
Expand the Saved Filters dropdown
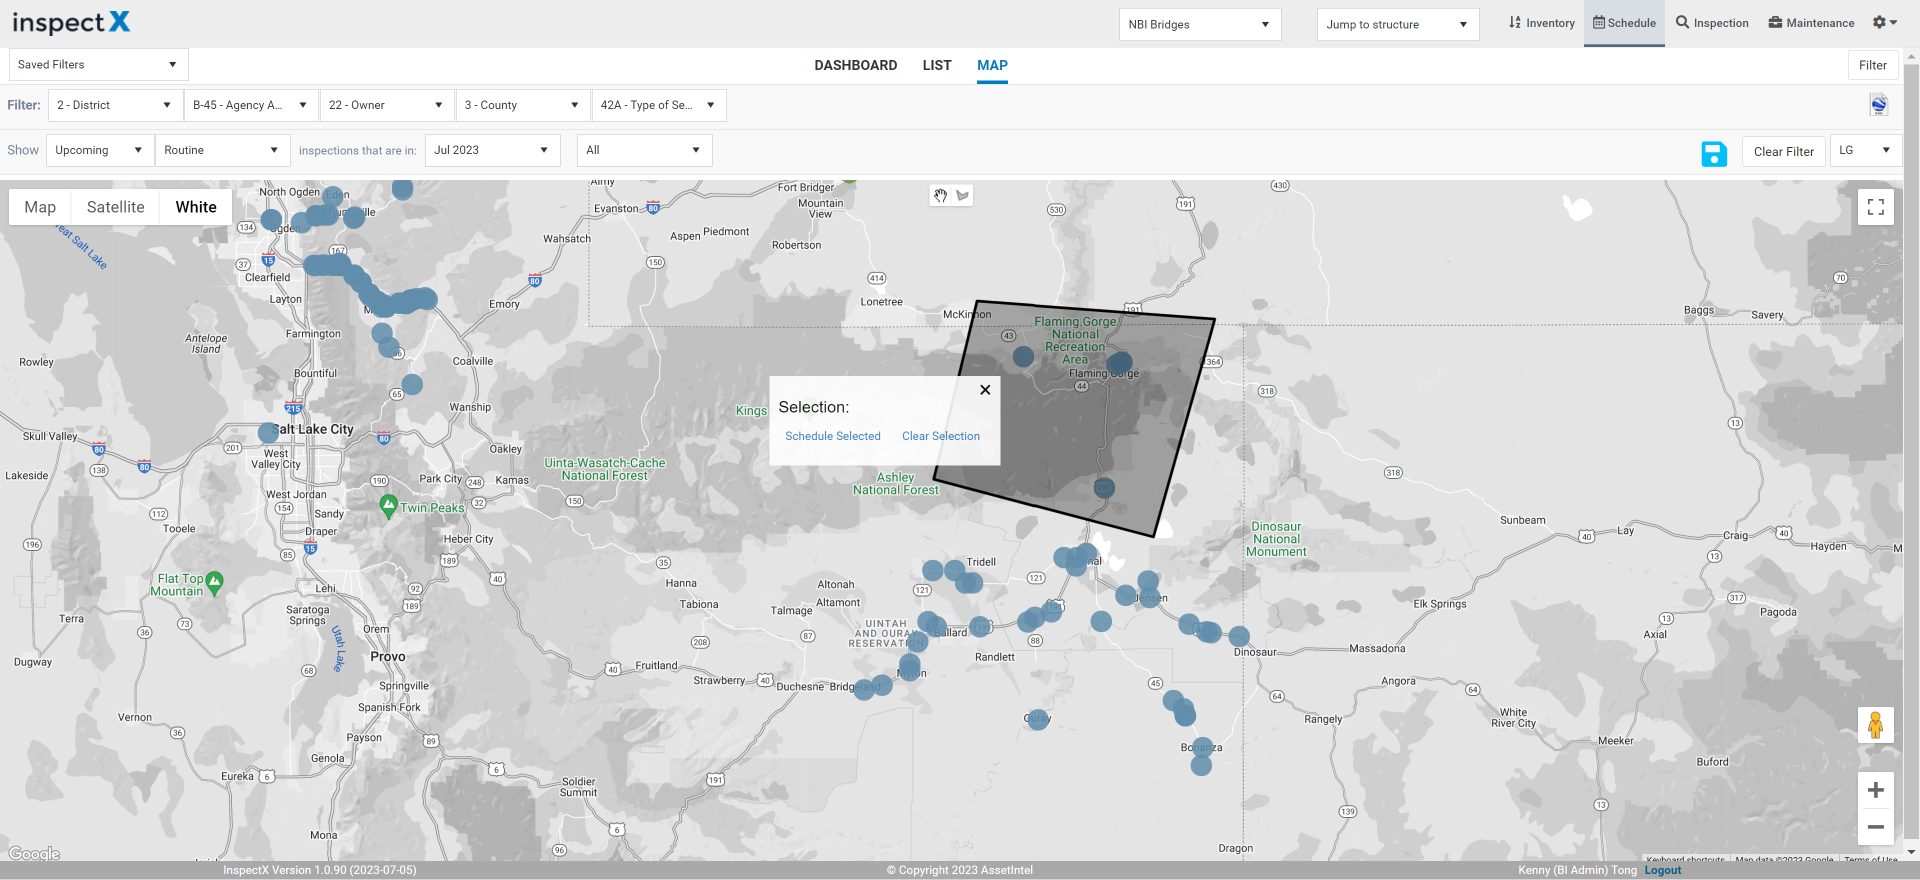click(x=98, y=65)
